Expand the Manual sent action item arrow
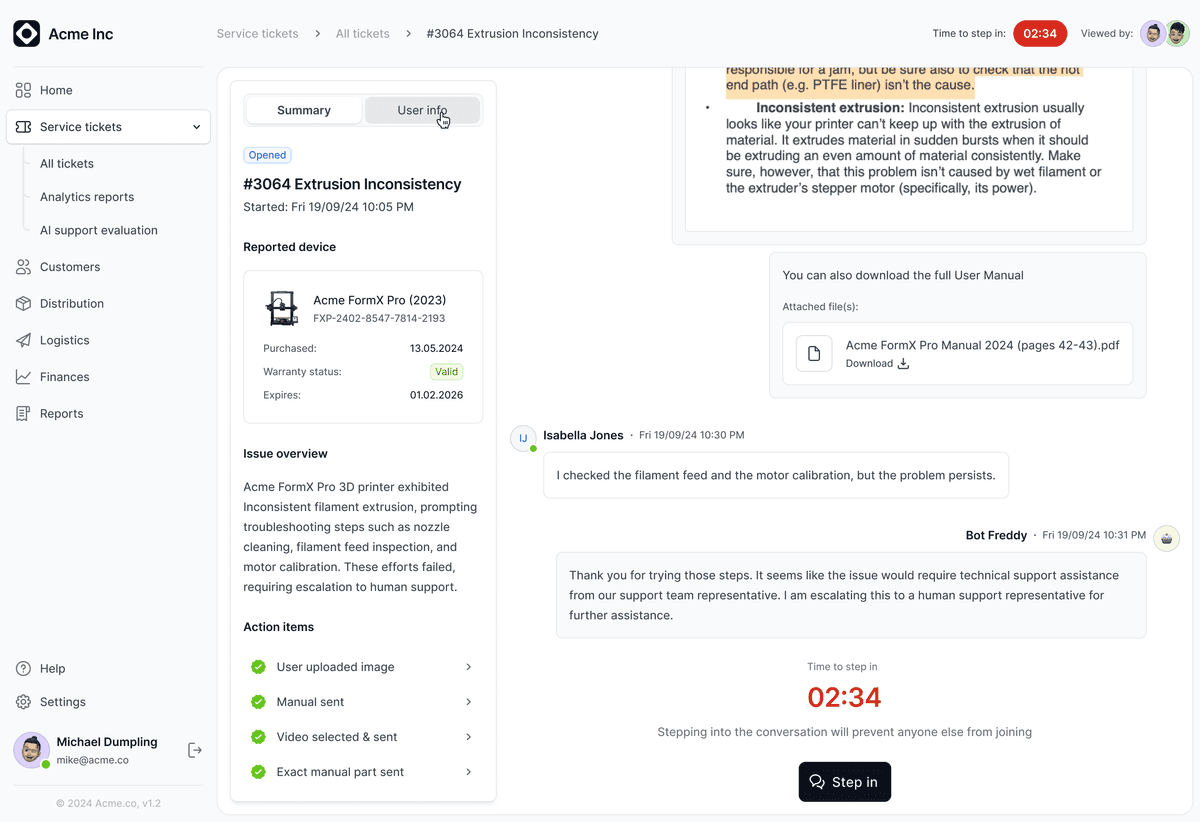 pos(468,702)
